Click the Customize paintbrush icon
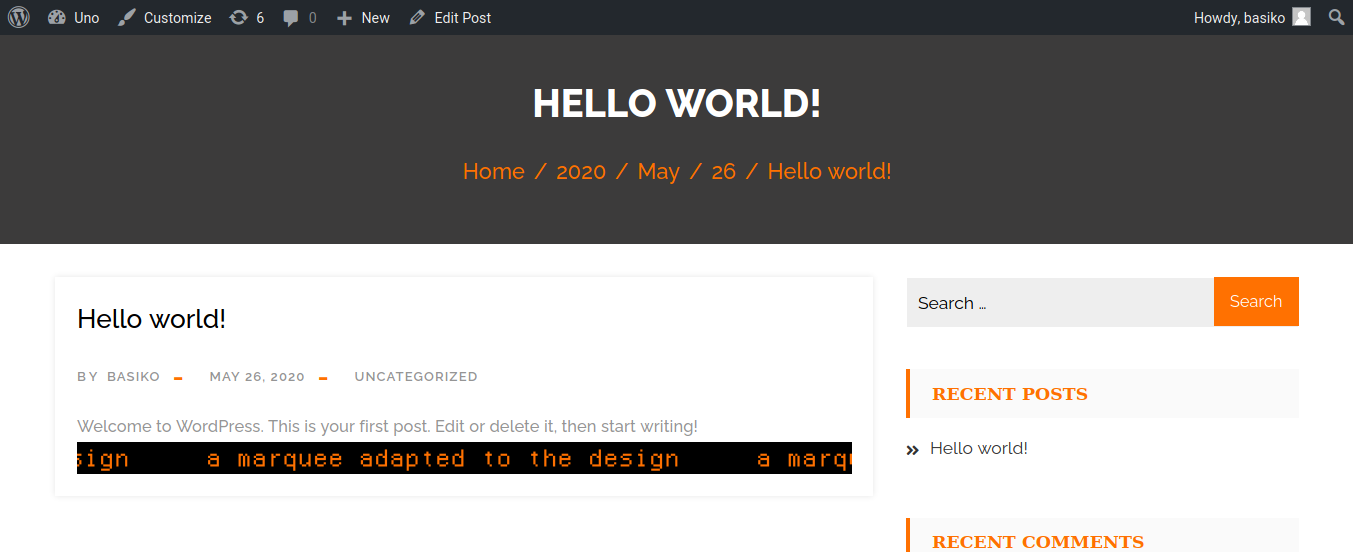This screenshot has height=552, width=1353. (x=126, y=17)
